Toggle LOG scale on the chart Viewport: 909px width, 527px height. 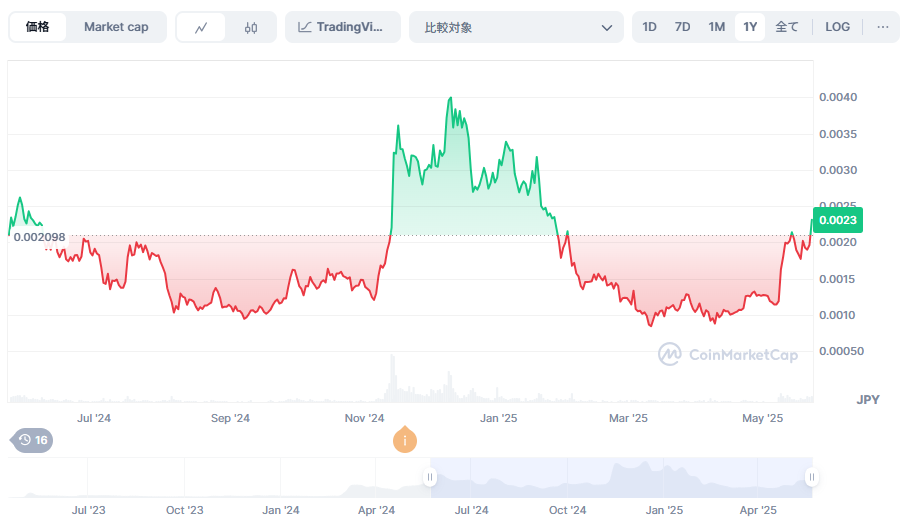coord(837,27)
